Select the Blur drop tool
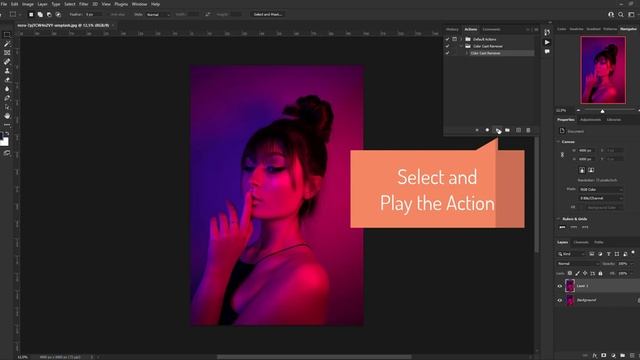 pyautogui.click(x=7, y=89)
